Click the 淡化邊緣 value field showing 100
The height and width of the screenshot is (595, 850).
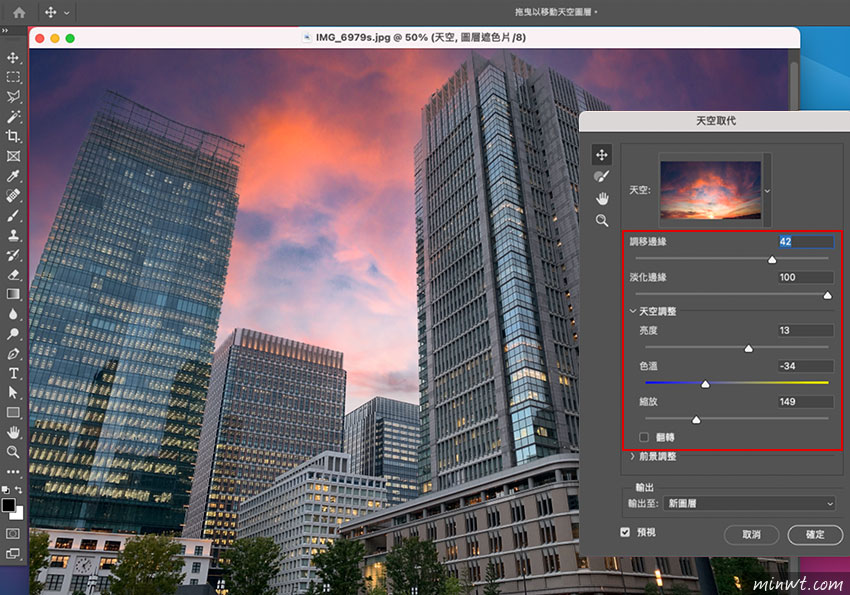click(806, 277)
